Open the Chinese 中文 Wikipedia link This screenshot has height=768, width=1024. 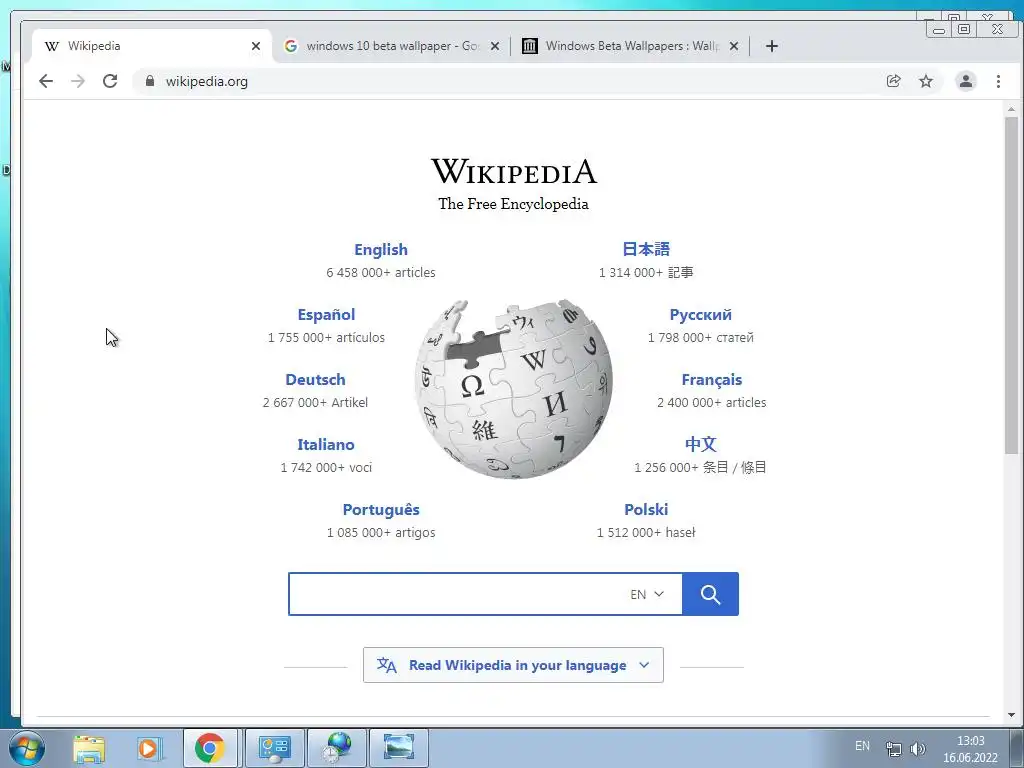tap(701, 445)
